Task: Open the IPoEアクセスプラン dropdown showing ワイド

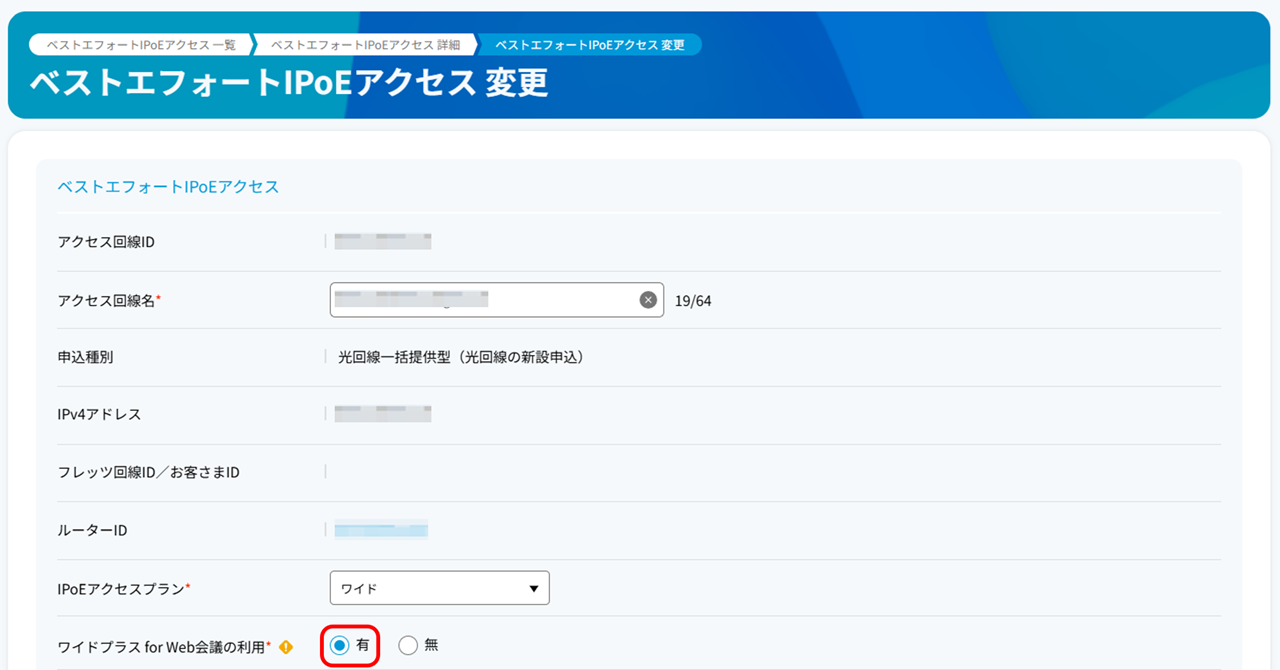Action: tap(440, 588)
